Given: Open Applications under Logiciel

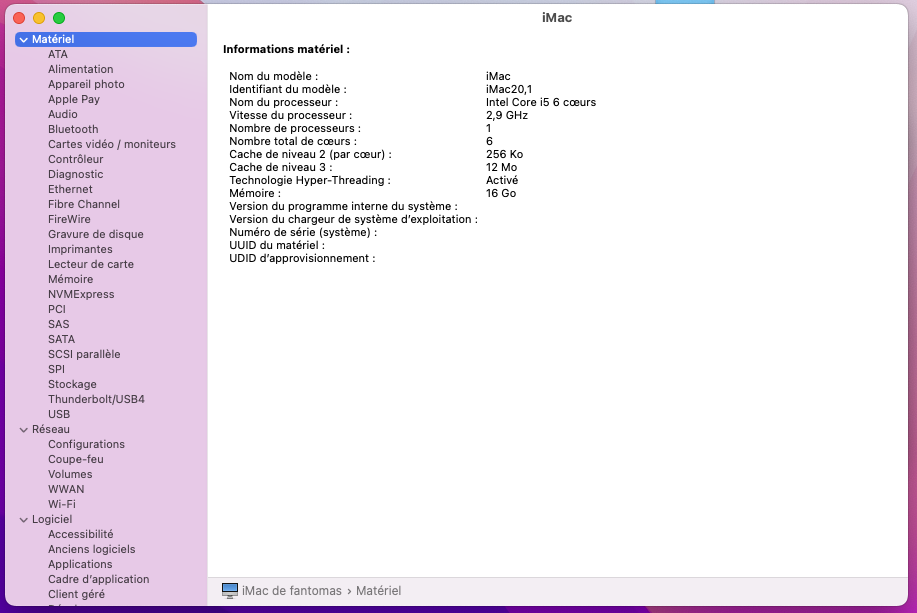Looking at the screenshot, I should click(x=80, y=564).
